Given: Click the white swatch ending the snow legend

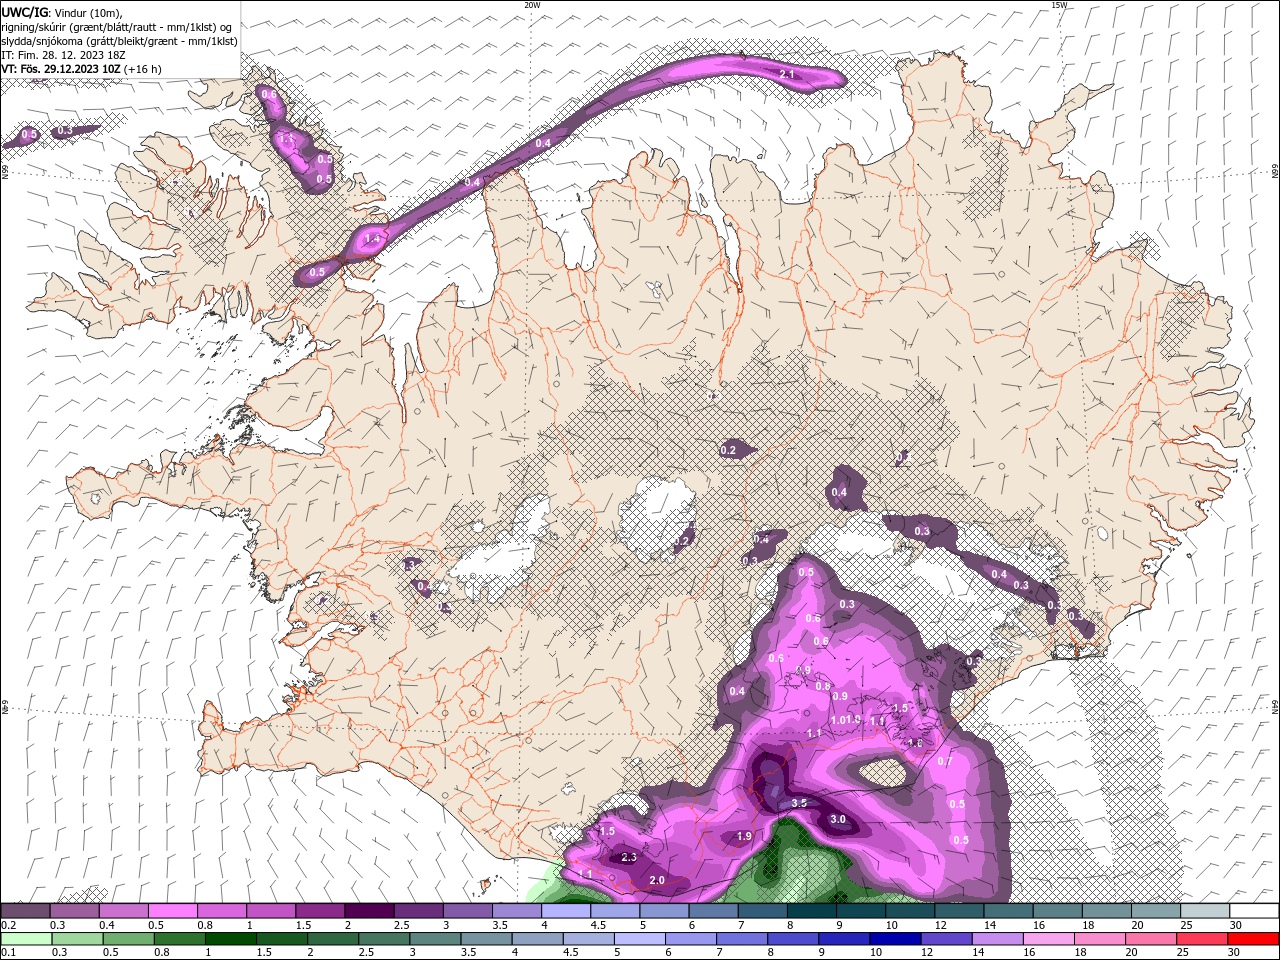Looking at the screenshot, I should [1254, 910].
